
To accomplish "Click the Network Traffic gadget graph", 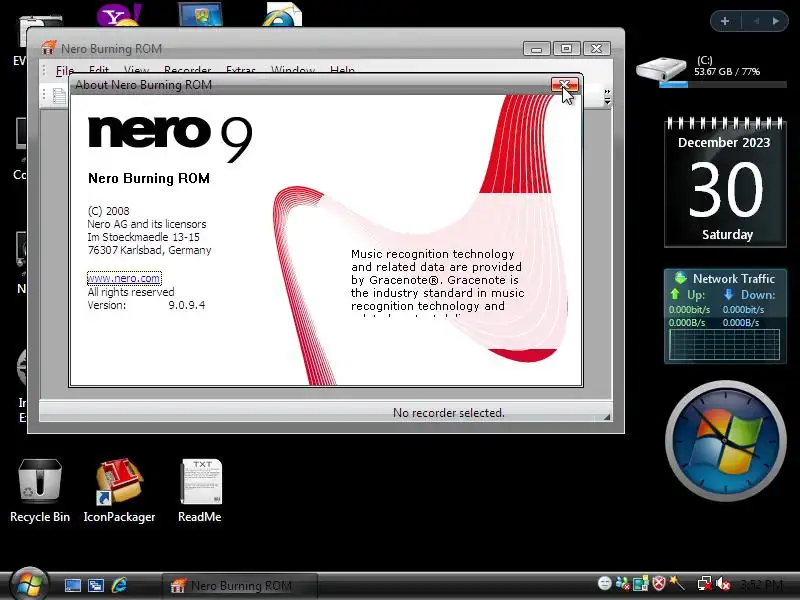I will tap(724, 345).
